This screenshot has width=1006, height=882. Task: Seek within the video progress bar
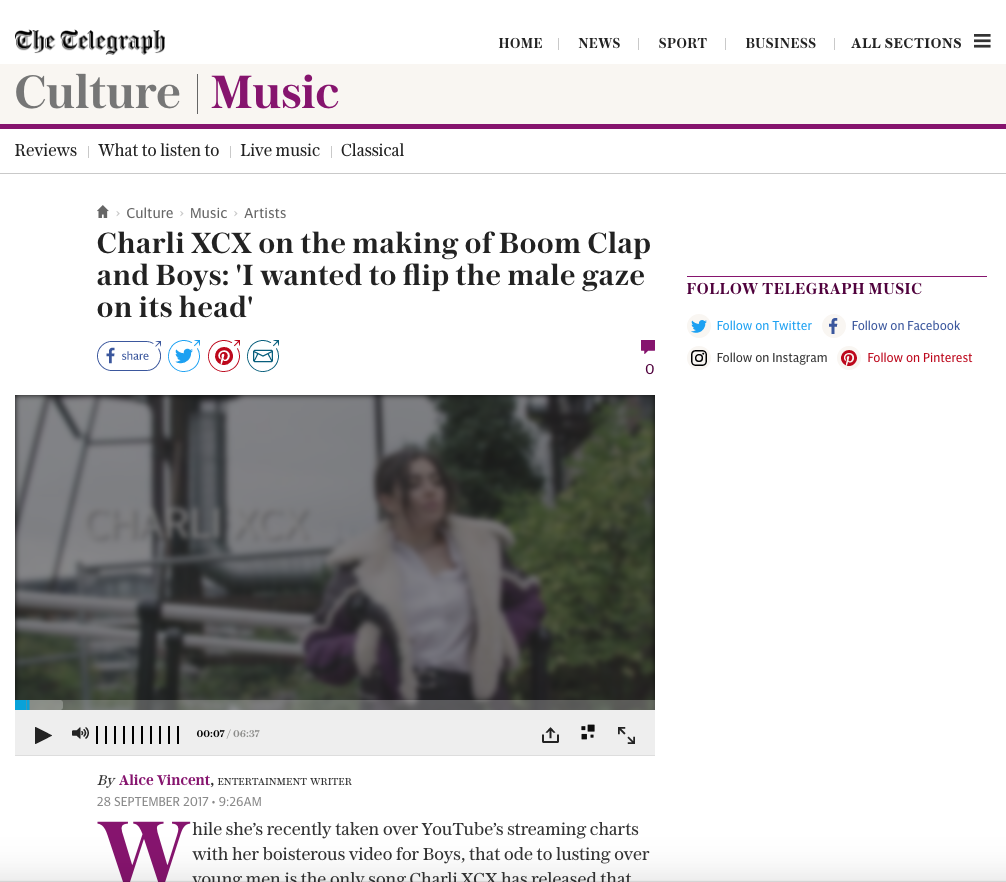point(335,705)
